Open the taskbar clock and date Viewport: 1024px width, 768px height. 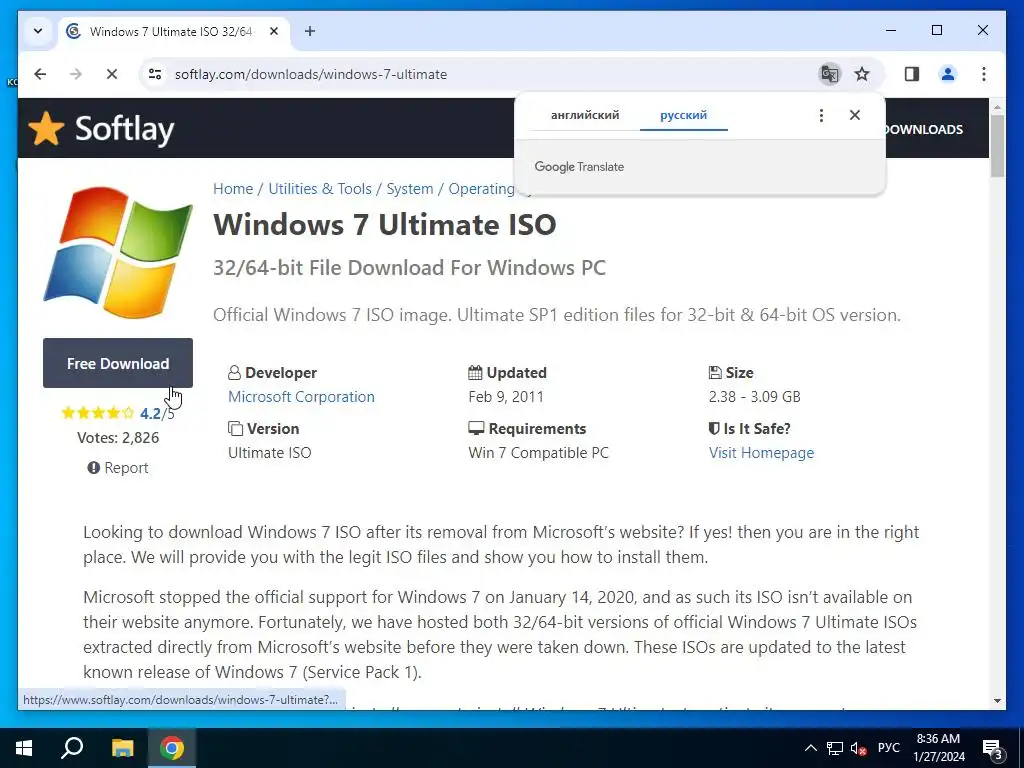point(938,748)
